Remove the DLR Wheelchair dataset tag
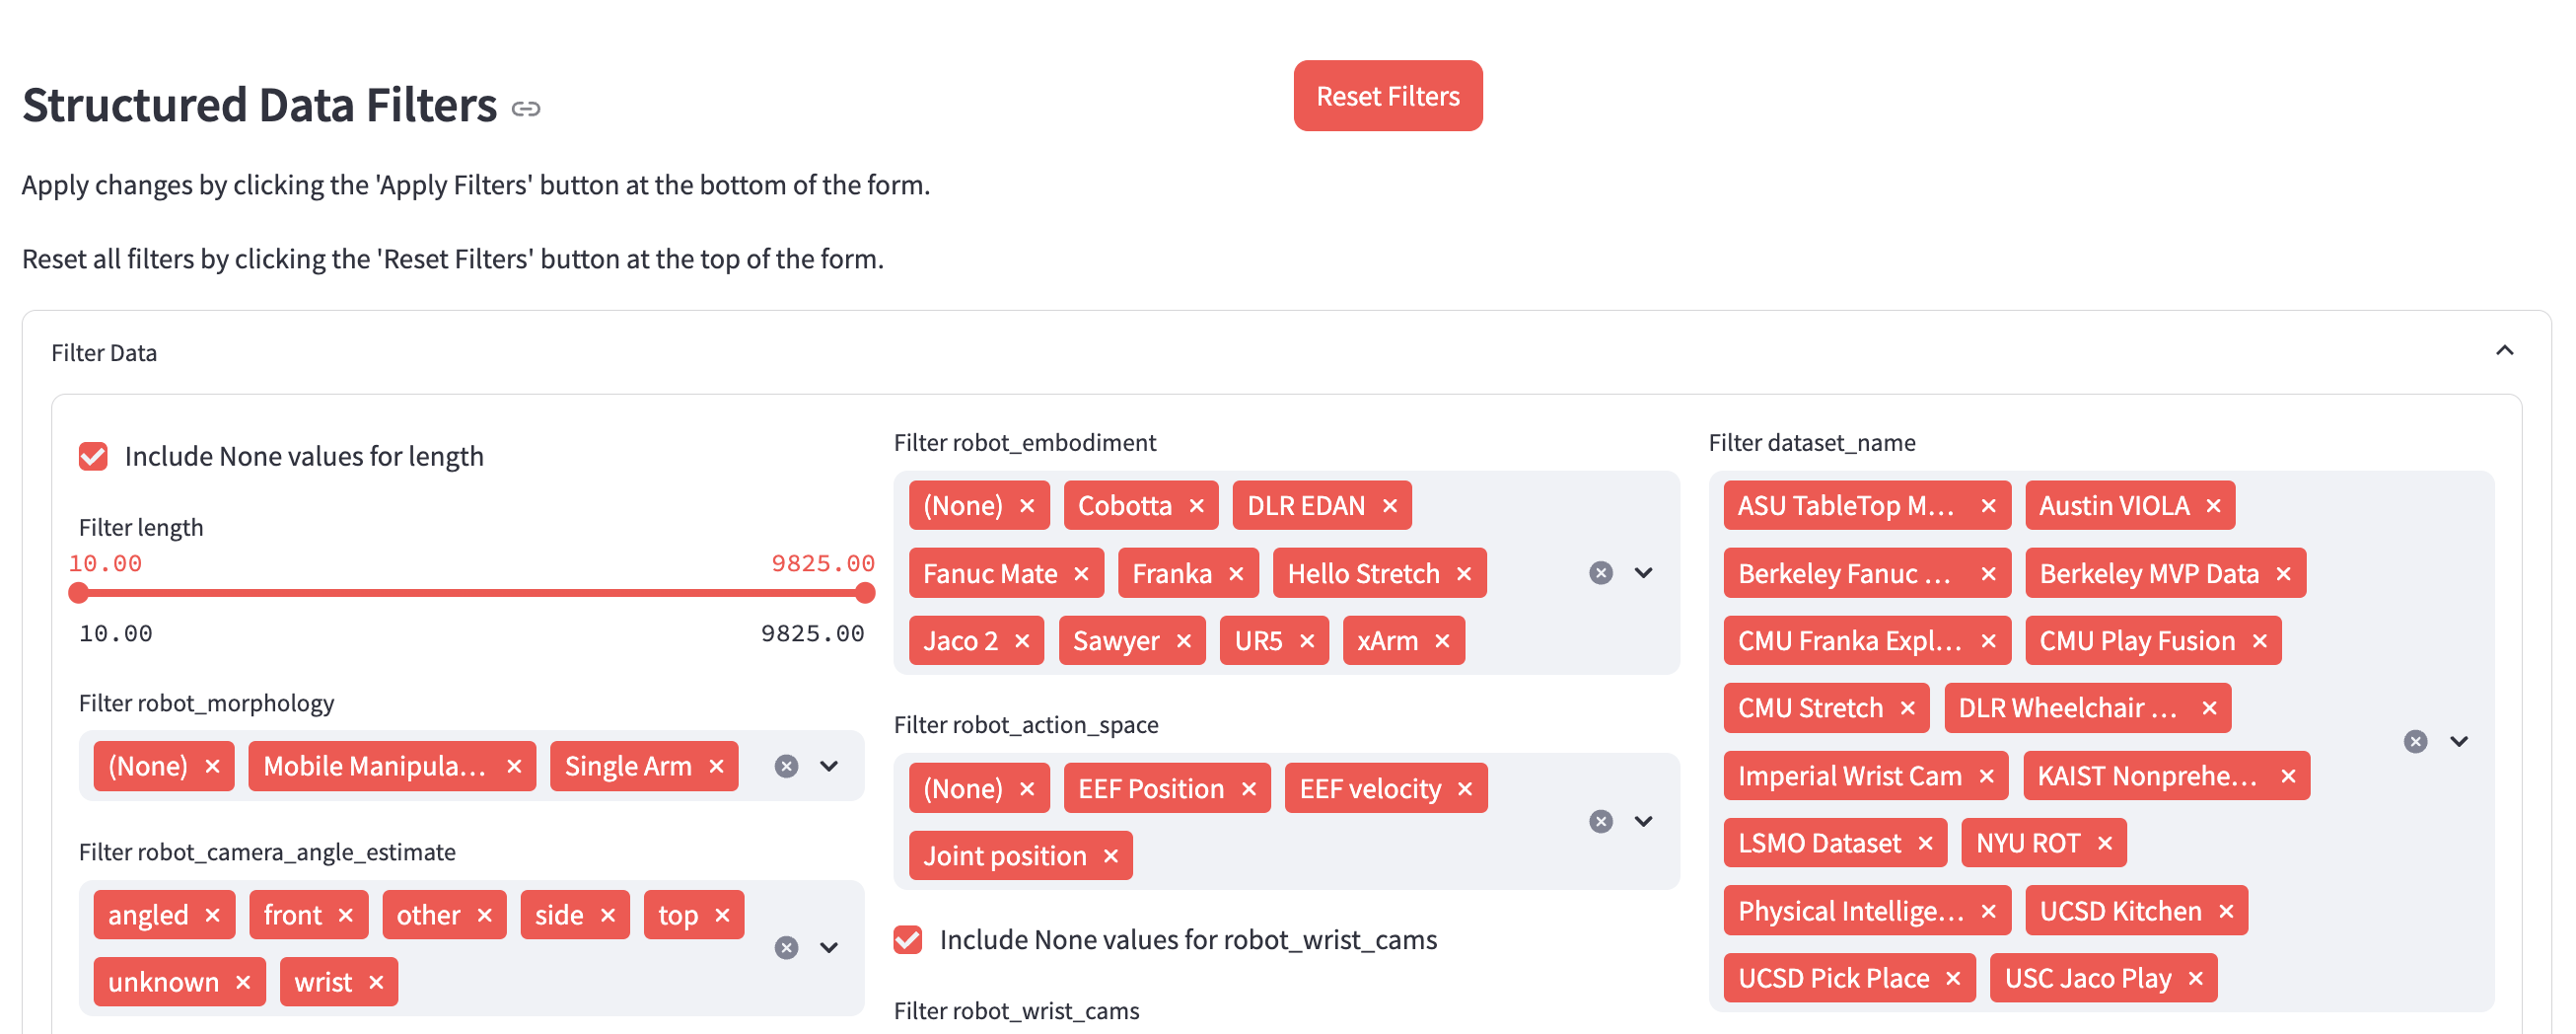Screen dimensions: 2576x1034 [2209, 708]
